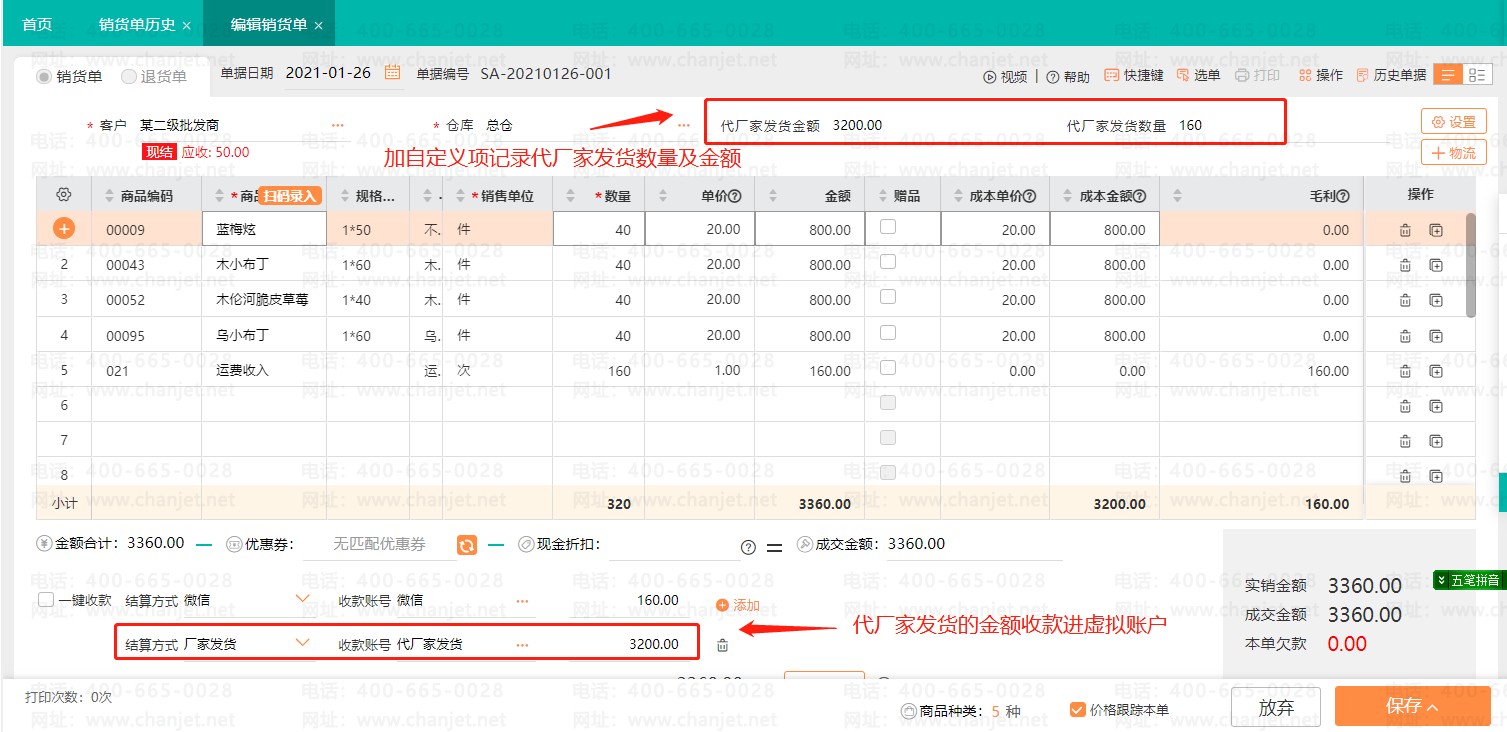Expand the 保存 button arrow menu

(1433, 707)
